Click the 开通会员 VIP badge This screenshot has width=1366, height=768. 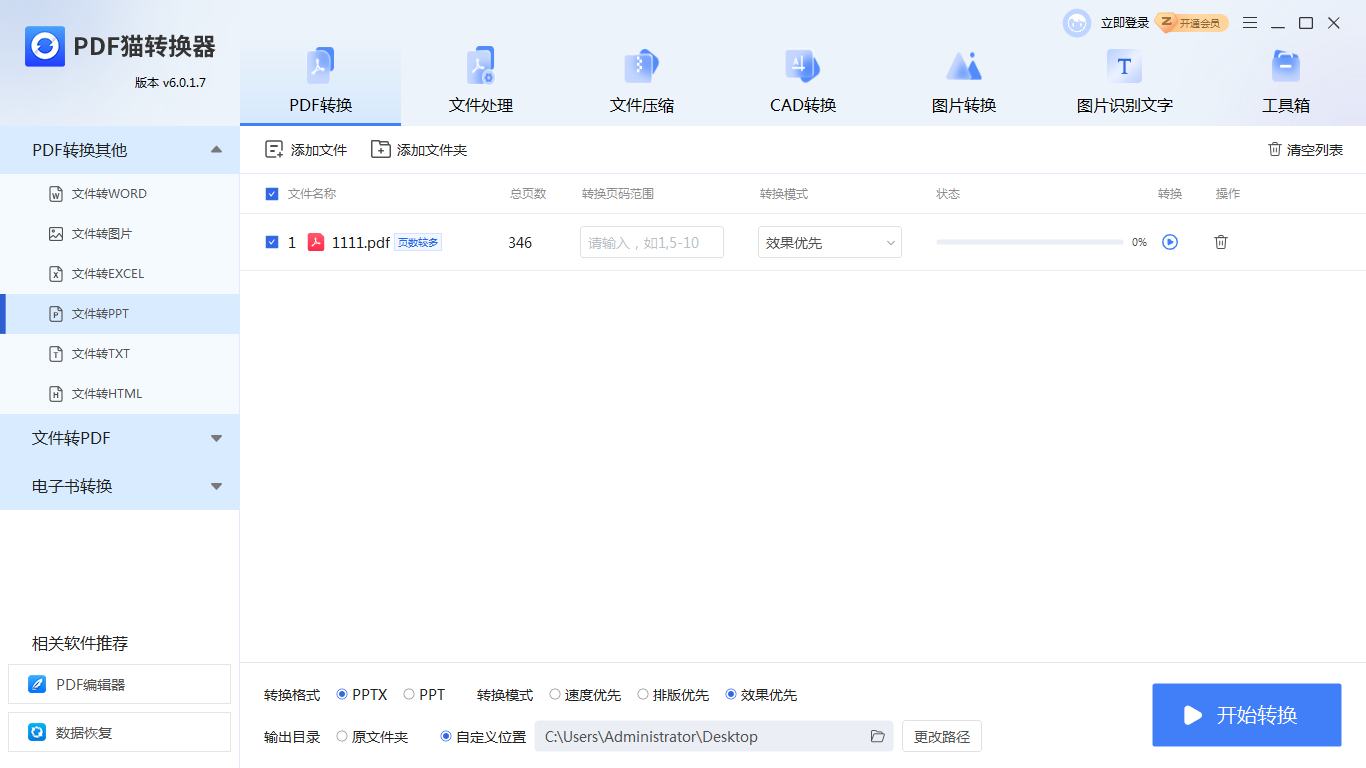point(1192,23)
